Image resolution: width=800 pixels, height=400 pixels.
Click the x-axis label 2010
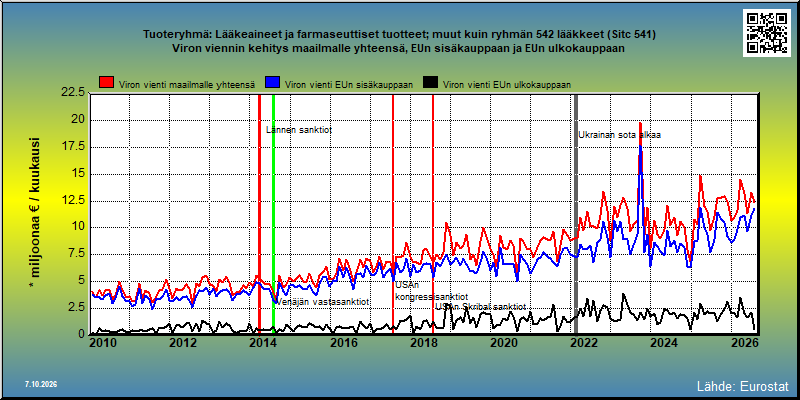pyautogui.click(x=104, y=342)
